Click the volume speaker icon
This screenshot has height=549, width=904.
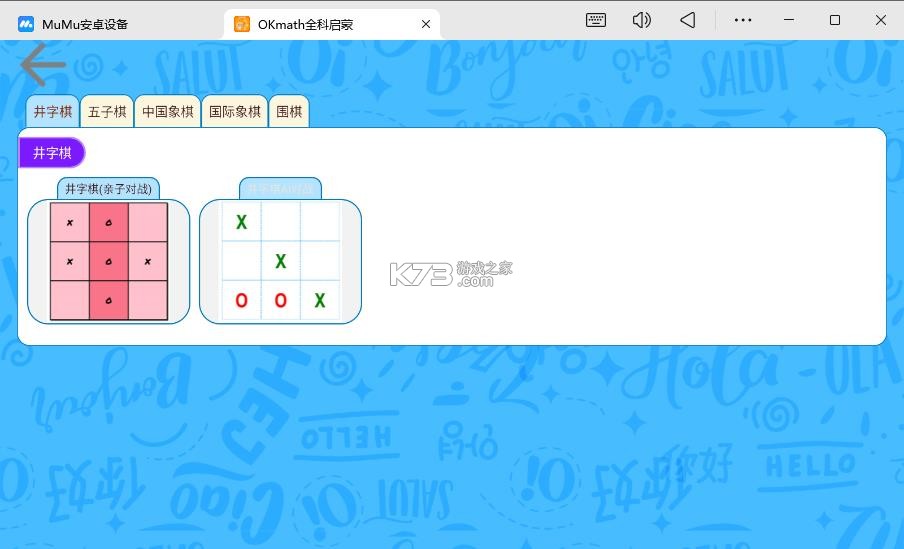click(x=642, y=20)
